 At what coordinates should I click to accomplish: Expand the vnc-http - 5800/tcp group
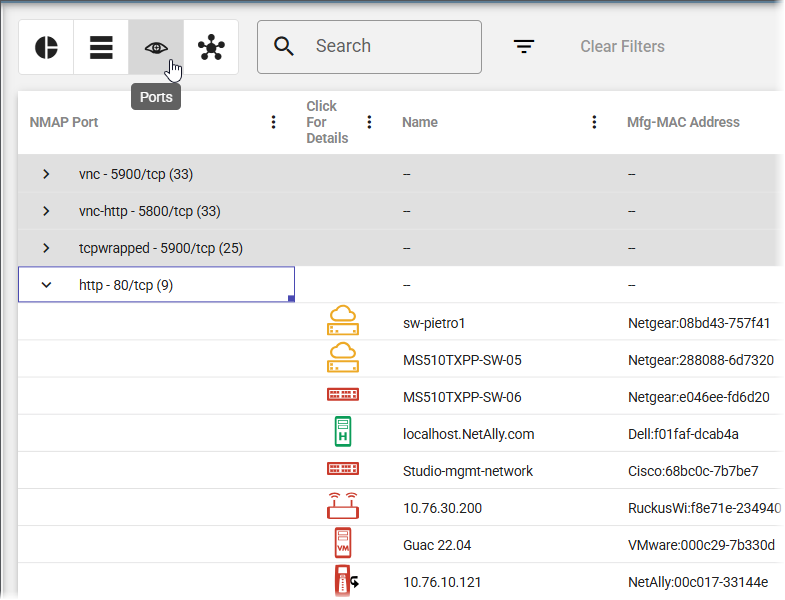click(x=46, y=211)
